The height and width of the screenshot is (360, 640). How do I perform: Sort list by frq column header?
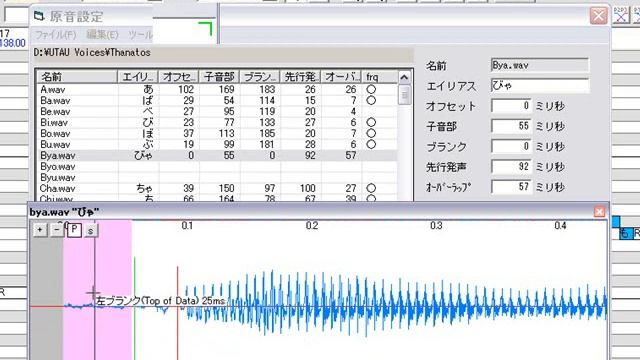pyautogui.click(x=380, y=77)
